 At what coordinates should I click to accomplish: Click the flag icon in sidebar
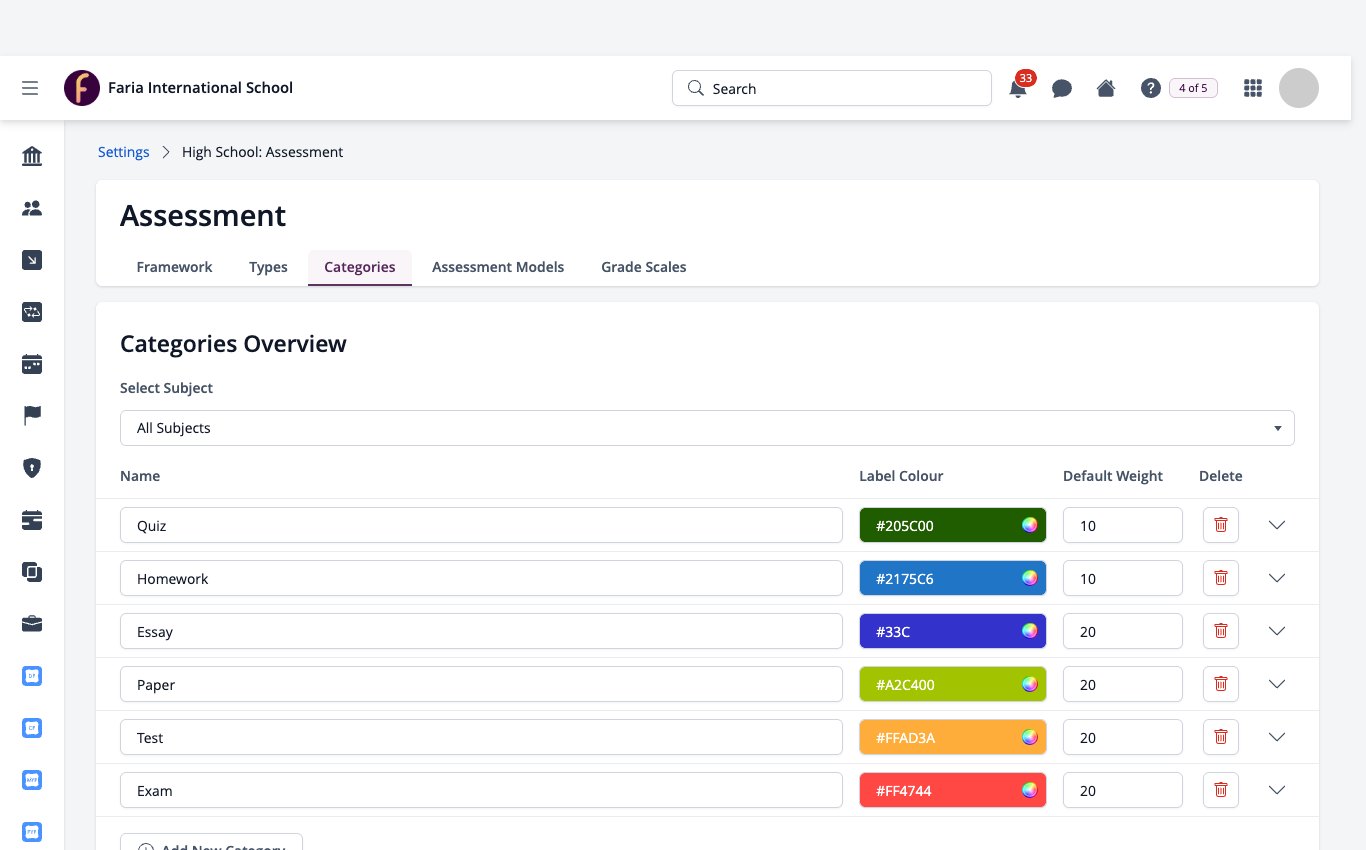coord(32,415)
